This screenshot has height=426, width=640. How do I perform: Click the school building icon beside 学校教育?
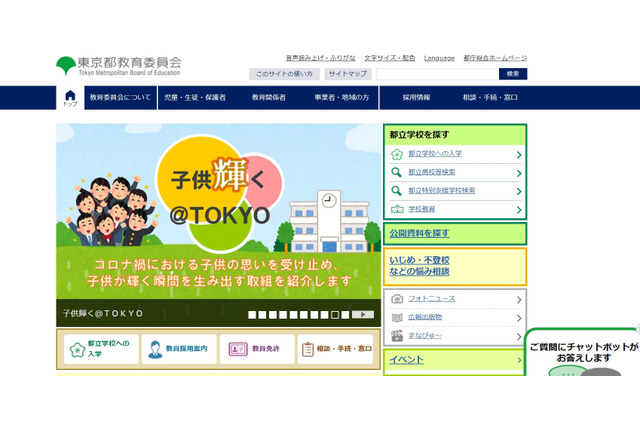397,209
